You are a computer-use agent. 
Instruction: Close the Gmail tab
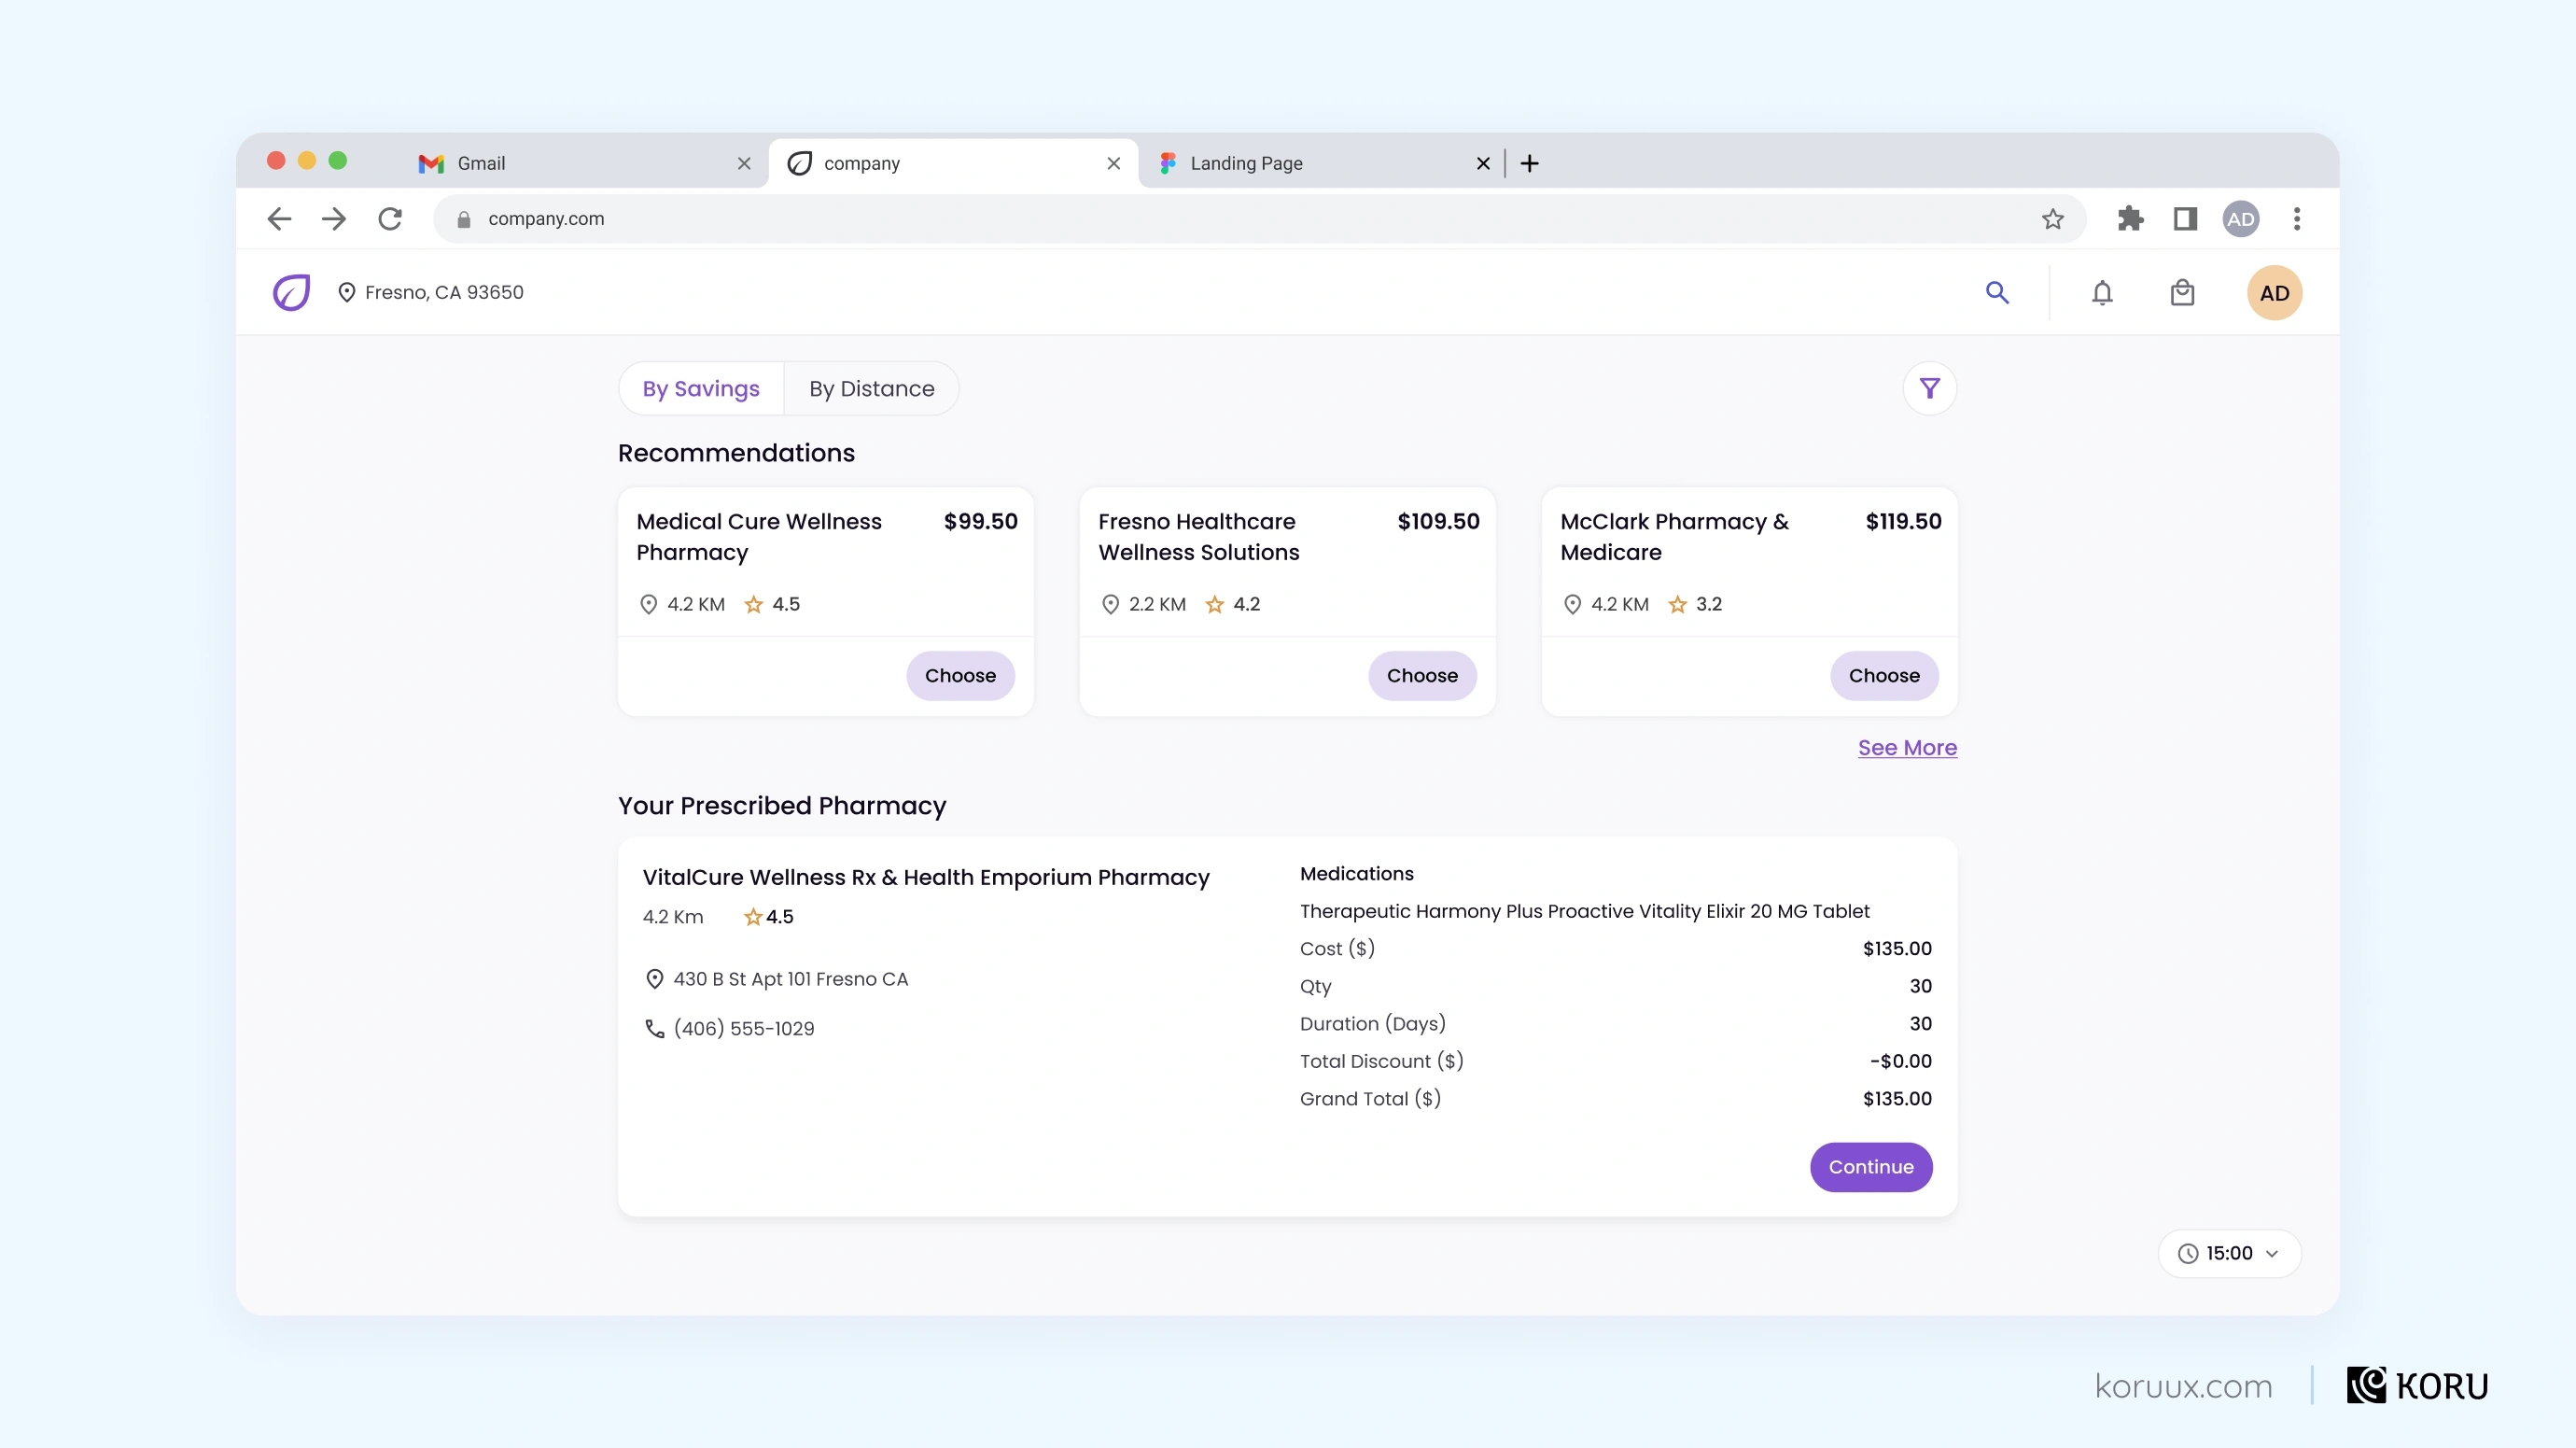[744, 163]
